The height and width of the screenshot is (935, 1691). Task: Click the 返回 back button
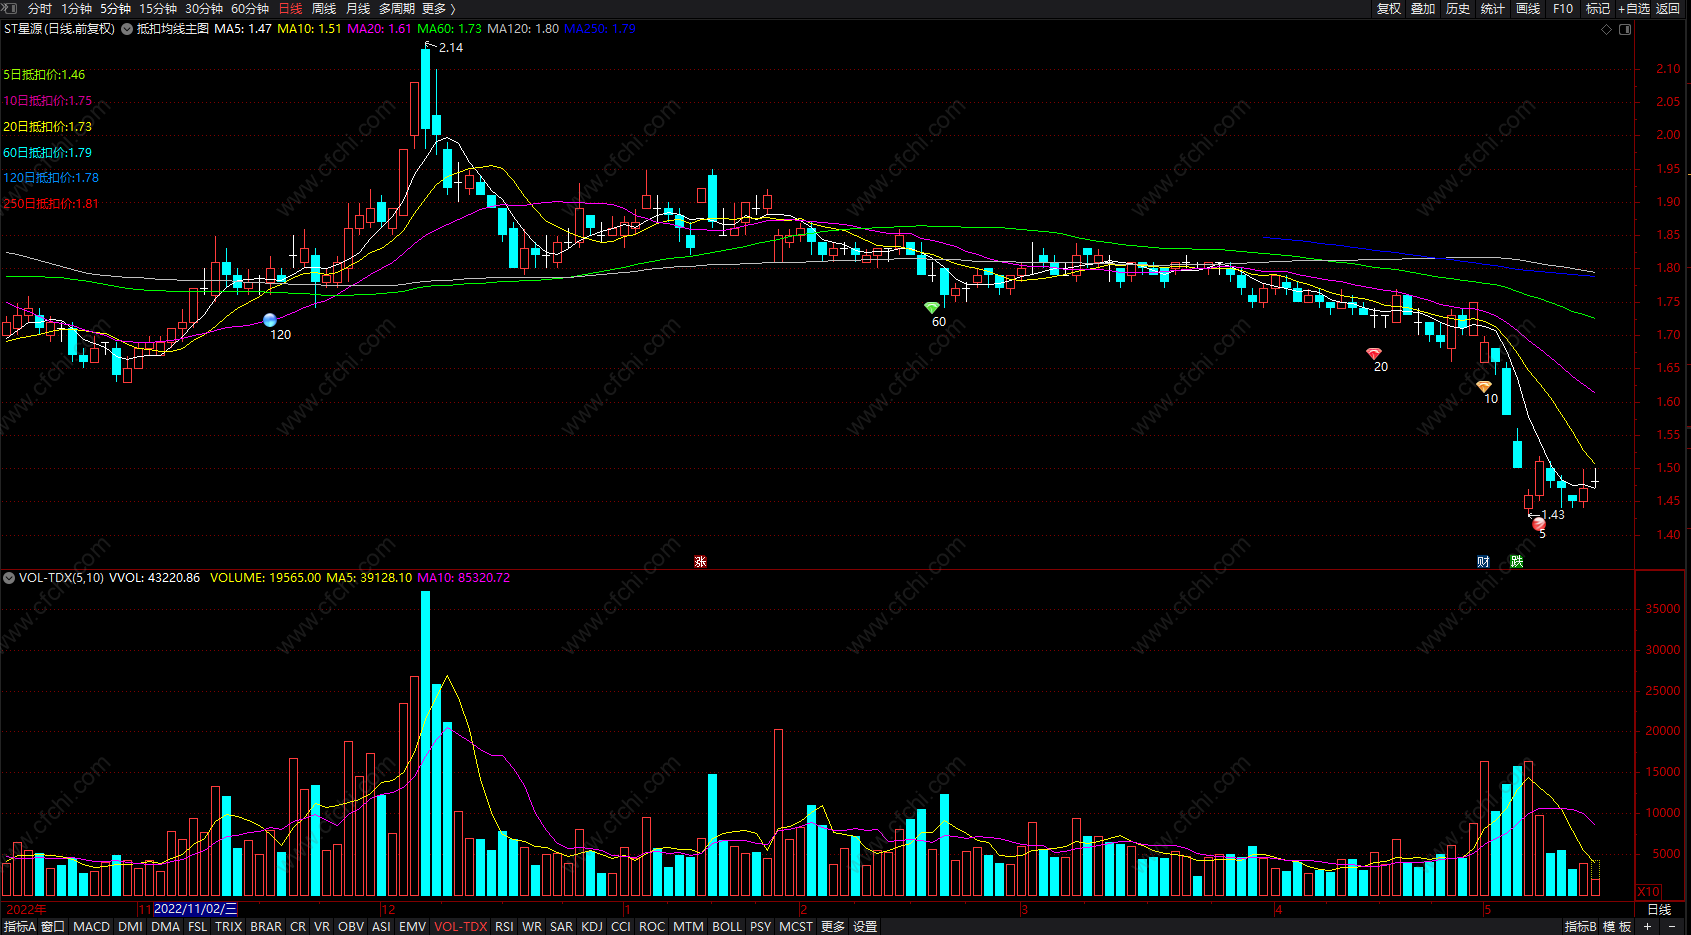(1668, 8)
